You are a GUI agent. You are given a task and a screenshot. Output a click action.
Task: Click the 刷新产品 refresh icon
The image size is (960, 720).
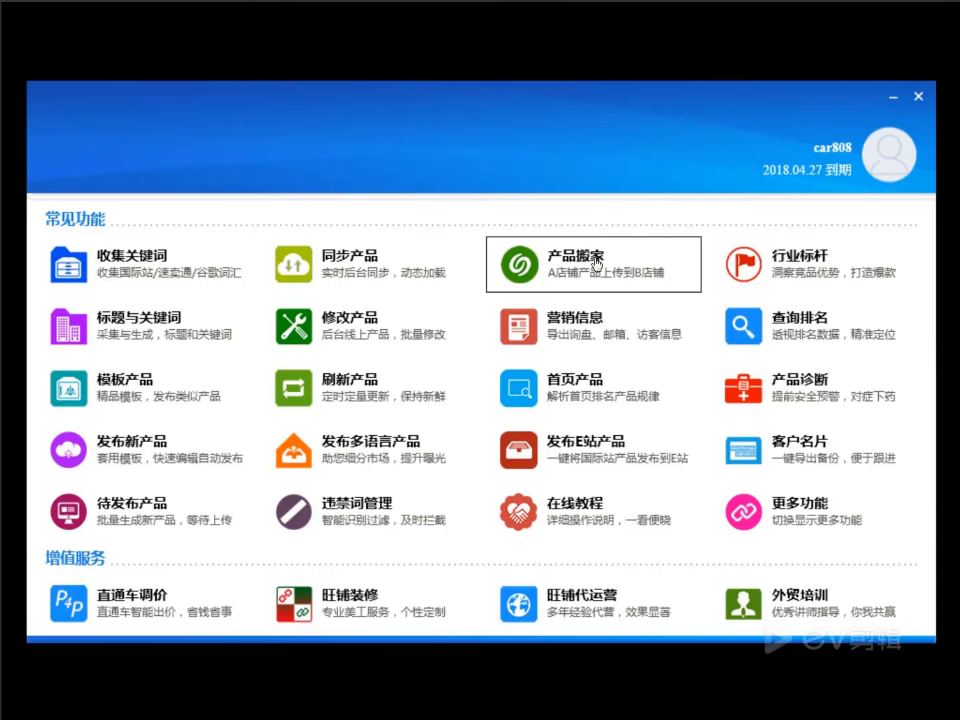tap(294, 388)
